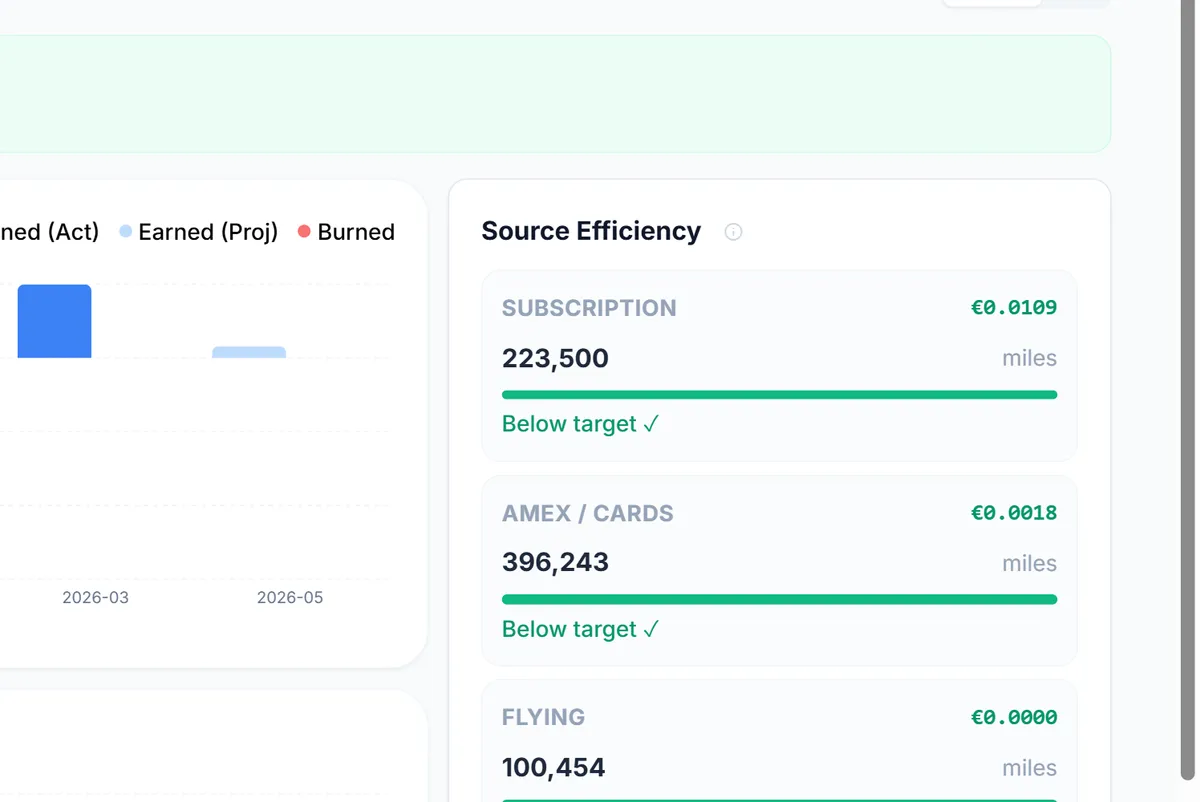Viewport: 1200px width, 802px height.
Task: Toggle the Earned (Act) legend label
Action: pyautogui.click(x=48, y=232)
